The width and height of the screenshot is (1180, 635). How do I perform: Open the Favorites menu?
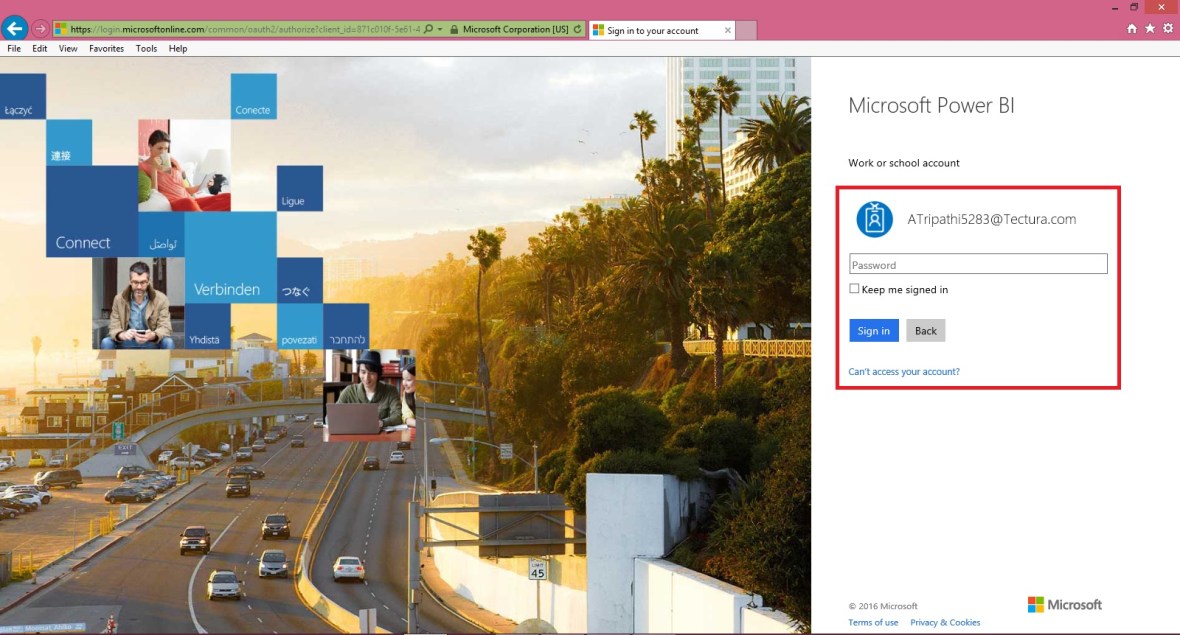coord(106,48)
